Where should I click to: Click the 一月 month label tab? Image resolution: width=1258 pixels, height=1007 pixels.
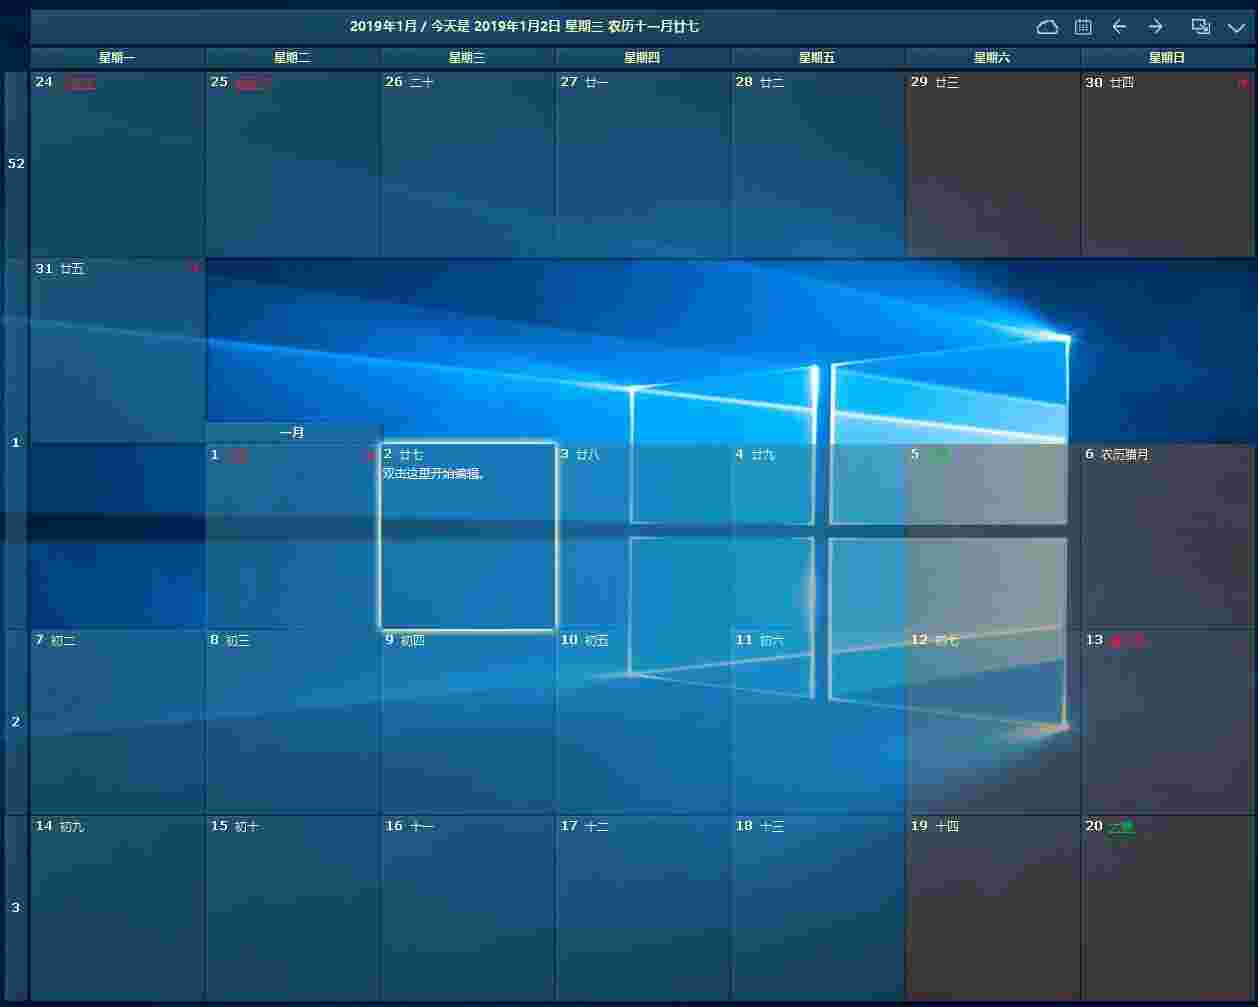click(x=292, y=433)
